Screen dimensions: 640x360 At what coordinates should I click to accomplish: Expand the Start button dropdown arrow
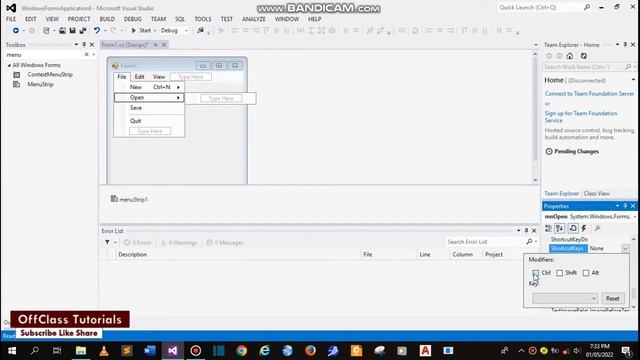(155, 31)
